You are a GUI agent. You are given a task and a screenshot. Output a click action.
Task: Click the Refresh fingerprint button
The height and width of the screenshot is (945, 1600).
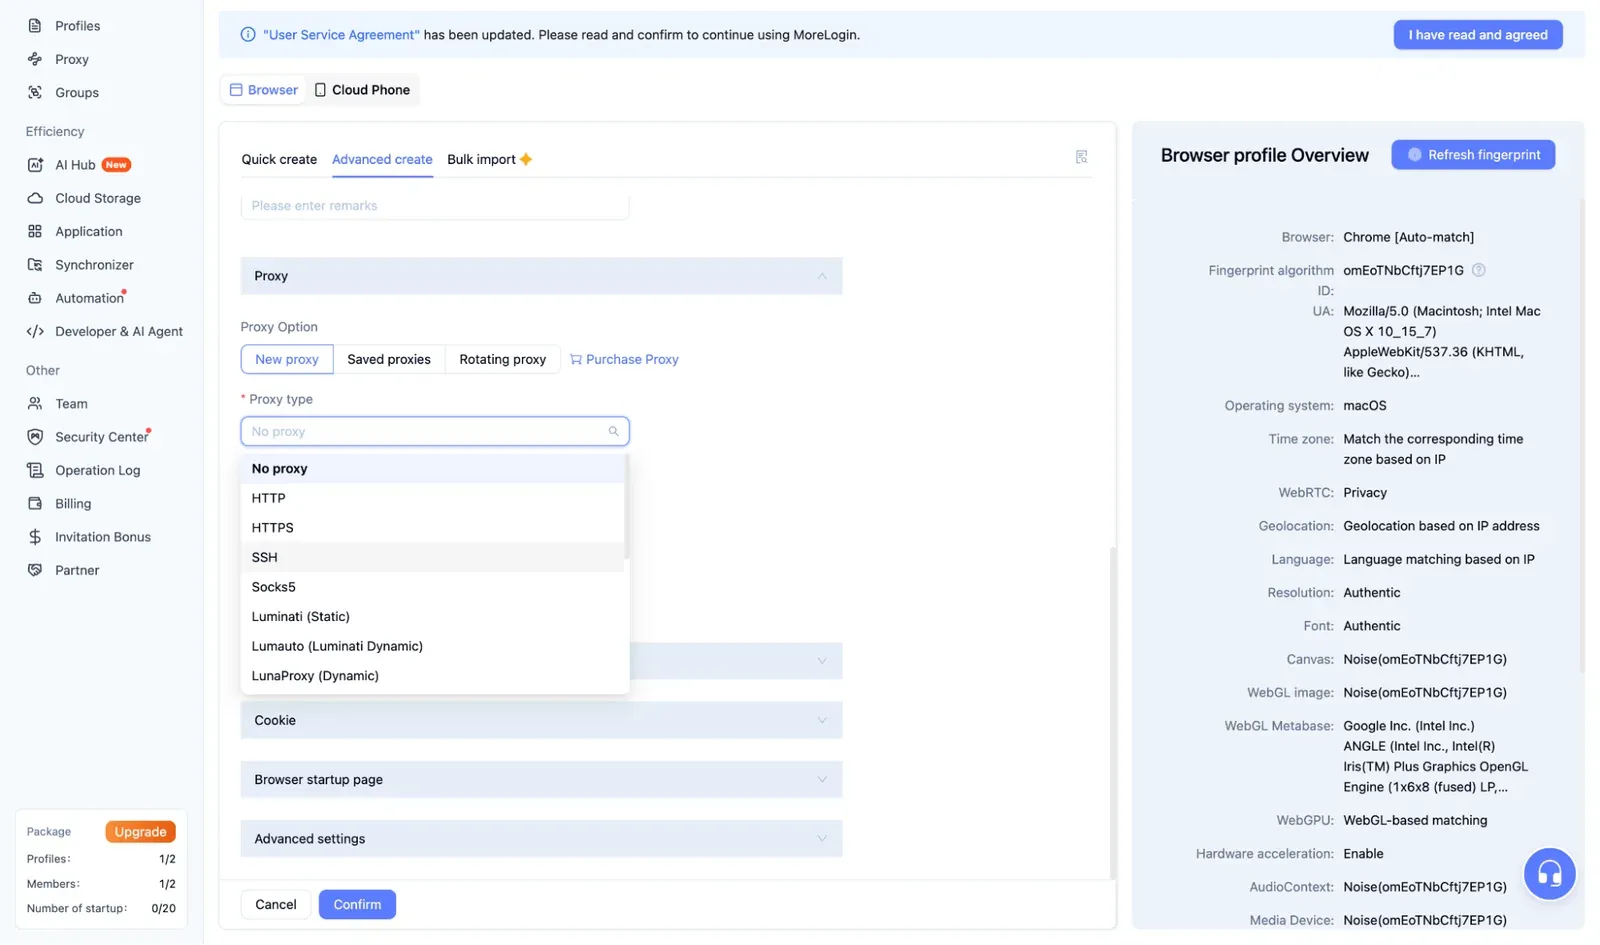(1473, 155)
